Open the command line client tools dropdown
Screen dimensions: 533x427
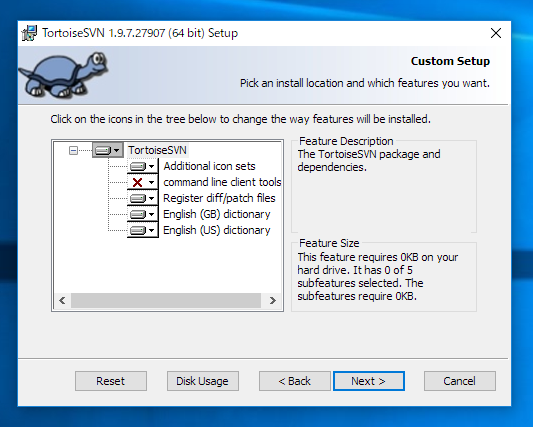pos(142,182)
